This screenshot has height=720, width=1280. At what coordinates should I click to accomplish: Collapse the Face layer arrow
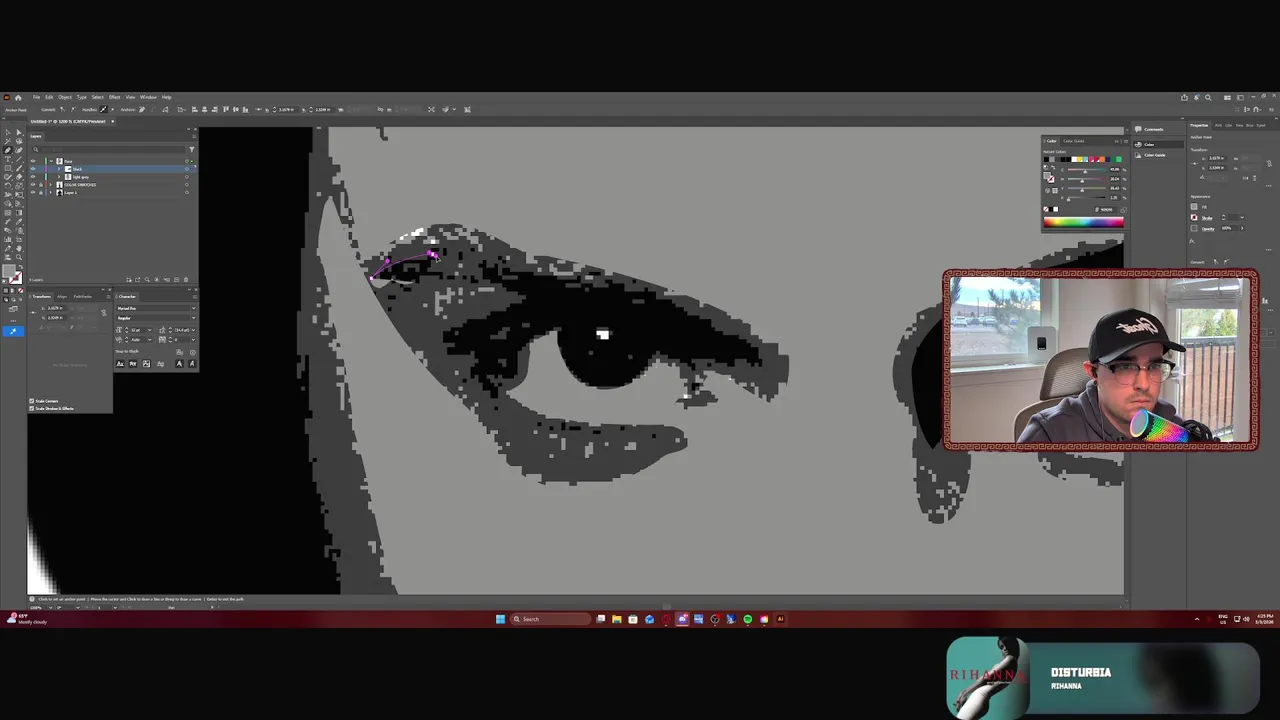coord(51,161)
